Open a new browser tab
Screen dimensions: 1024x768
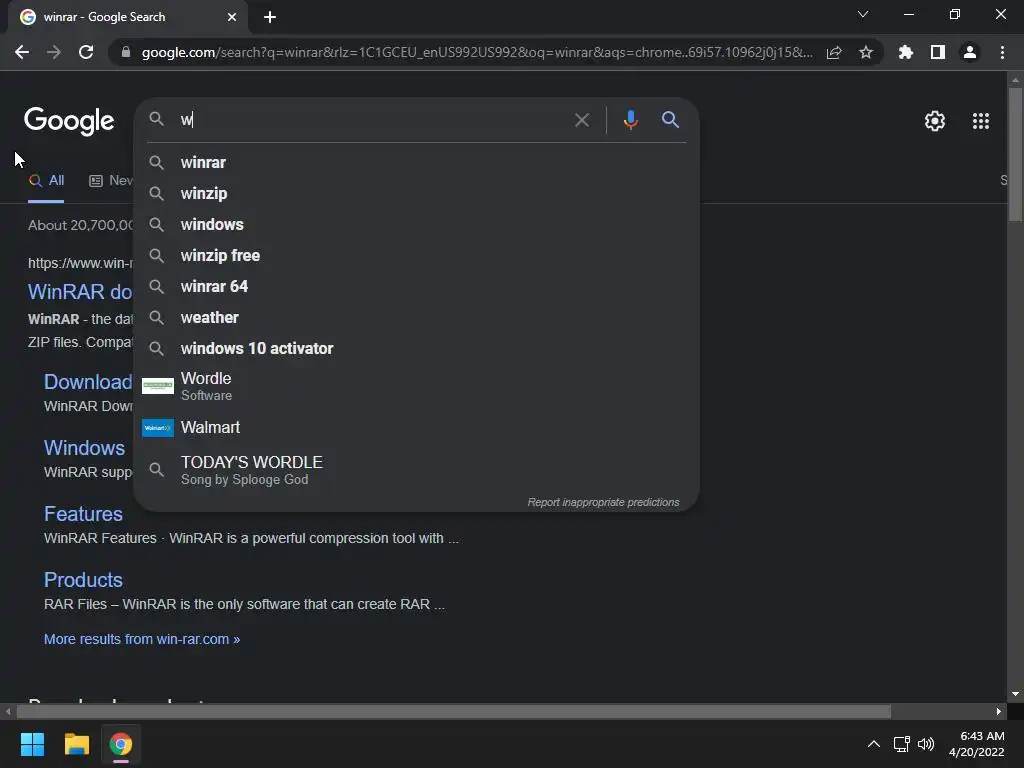(x=270, y=18)
